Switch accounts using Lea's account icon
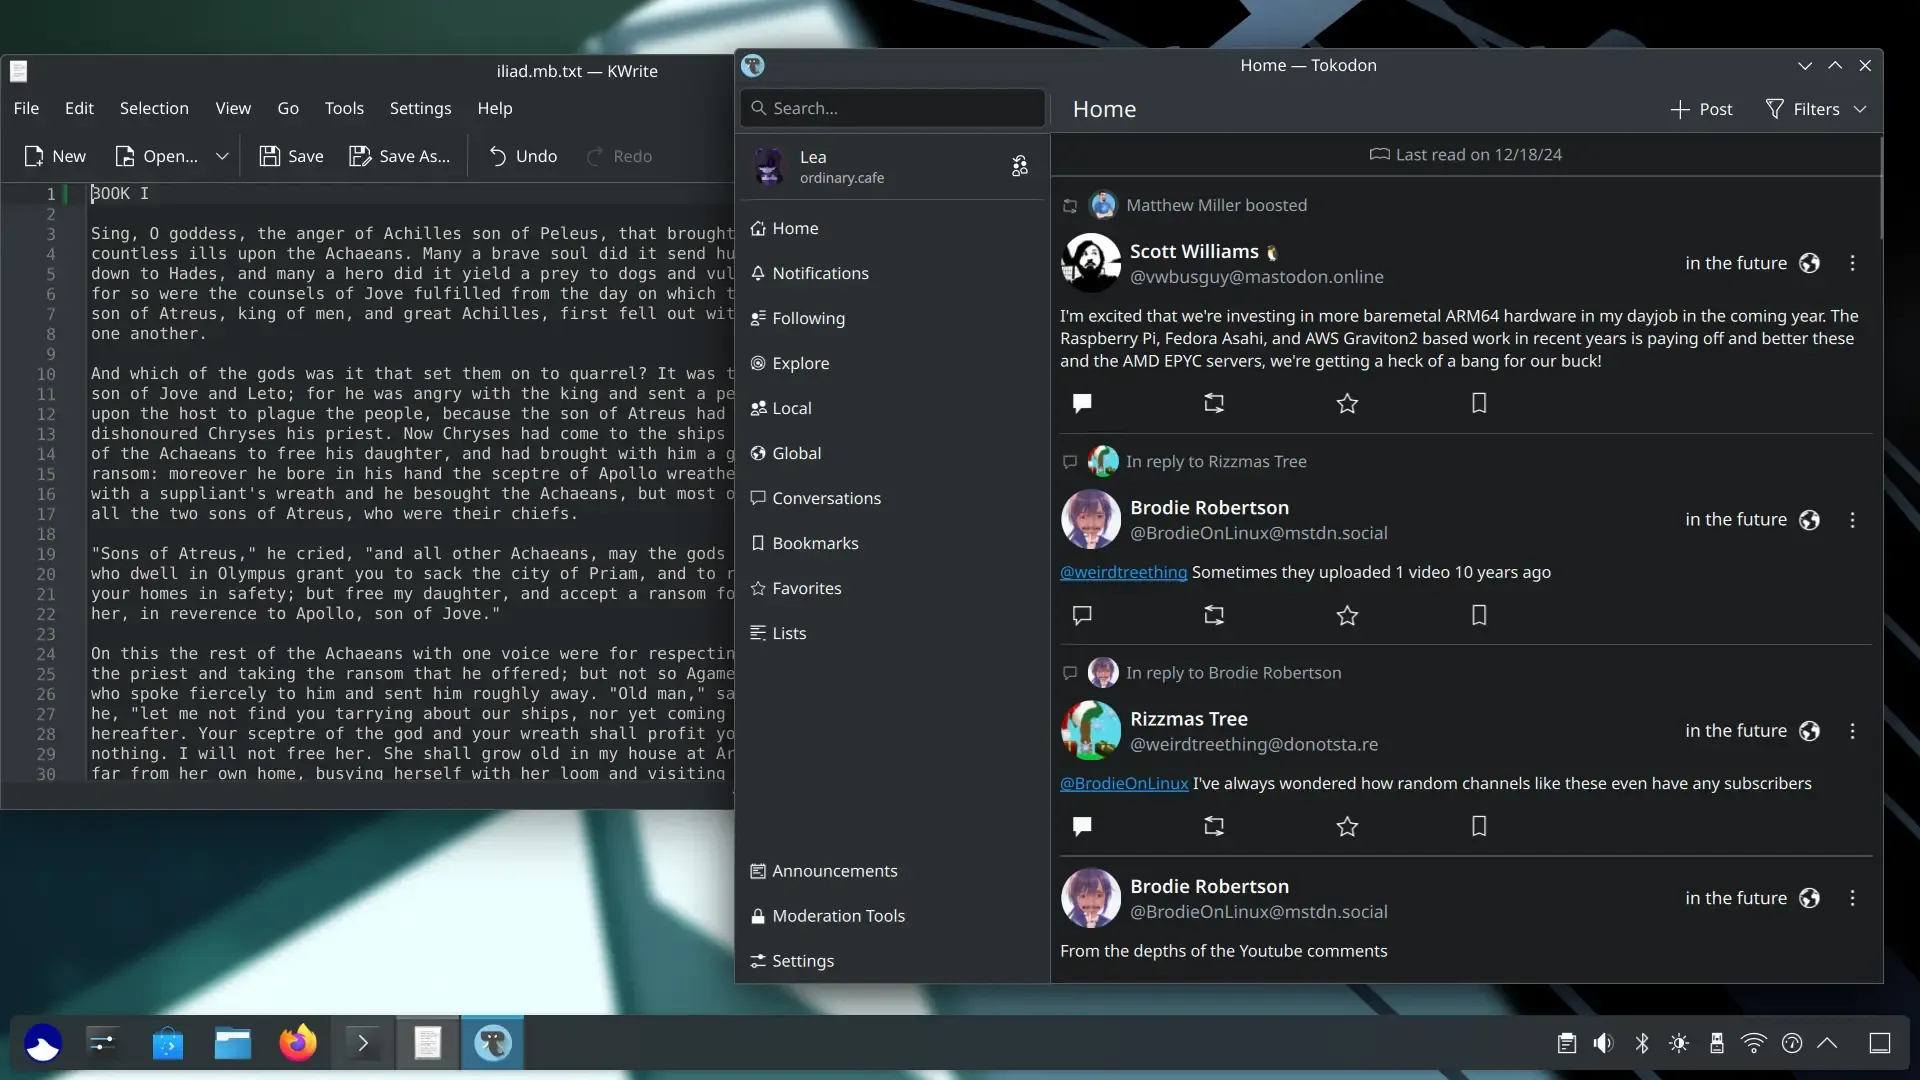This screenshot has width=1920, height=1080. 1019,166
